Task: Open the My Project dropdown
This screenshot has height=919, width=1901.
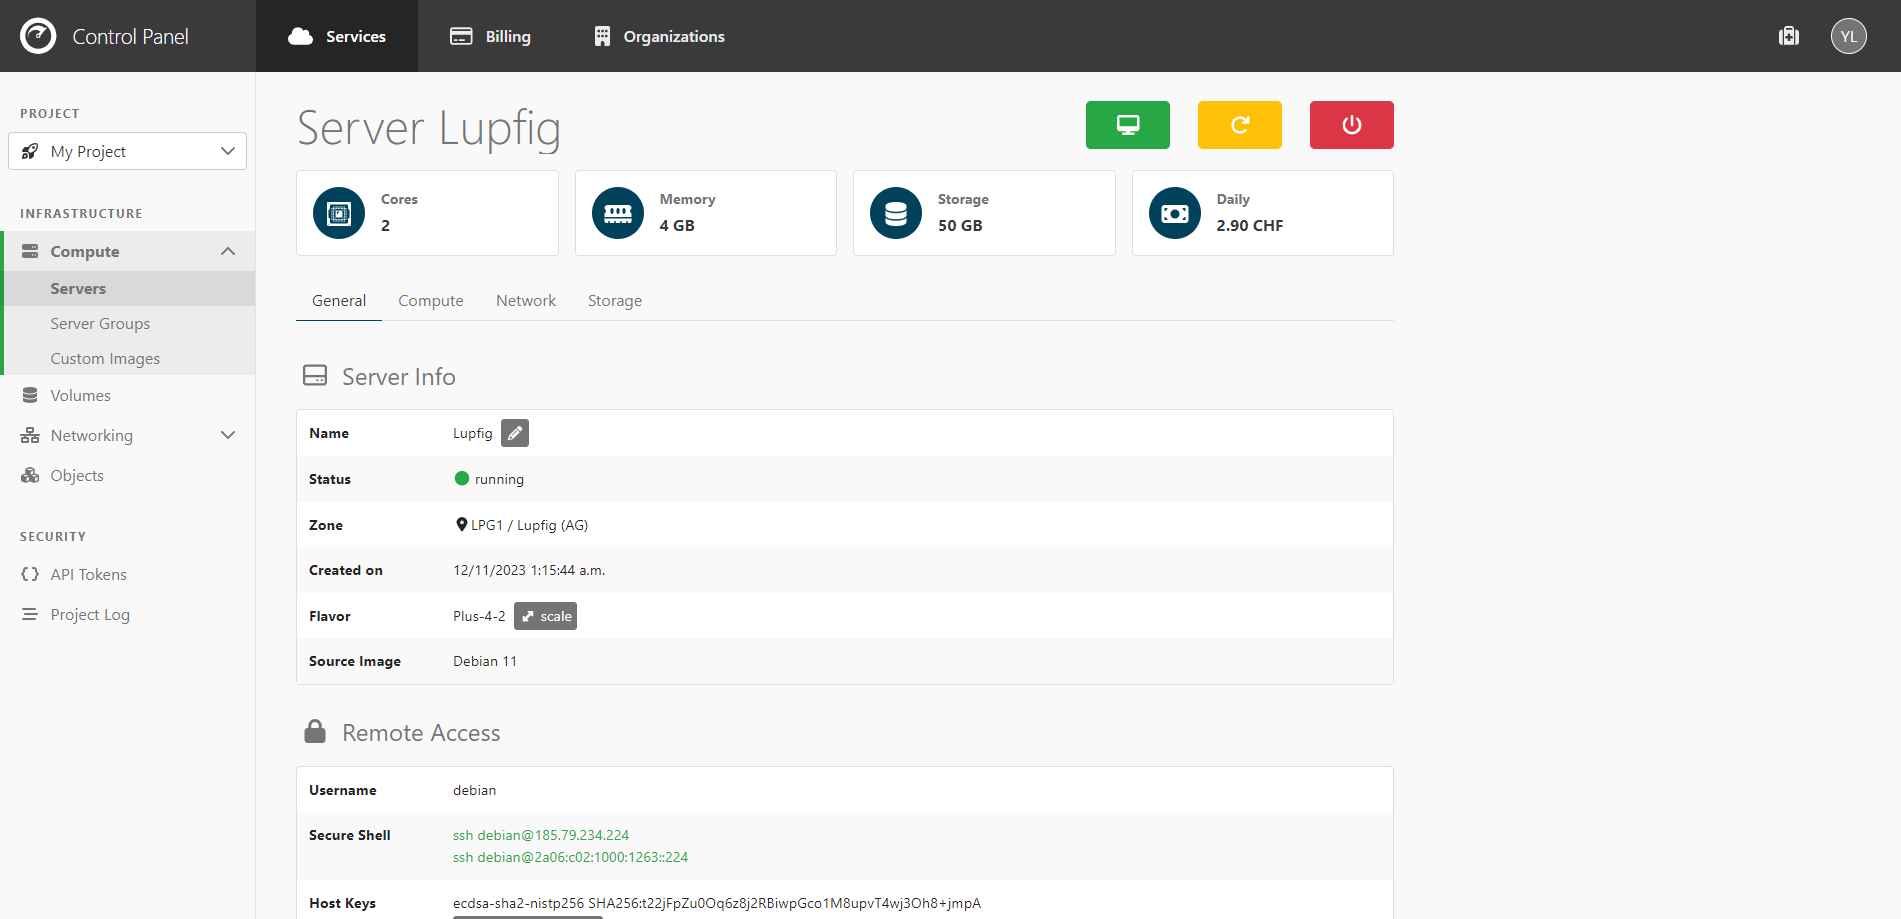Action: 127,151
